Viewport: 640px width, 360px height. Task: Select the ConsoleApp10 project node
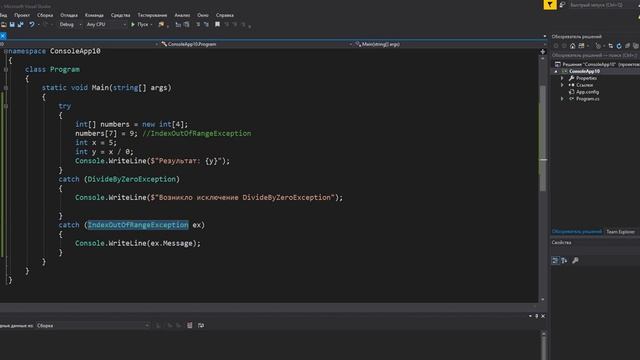pyautogui.click(x=584, y=71)
